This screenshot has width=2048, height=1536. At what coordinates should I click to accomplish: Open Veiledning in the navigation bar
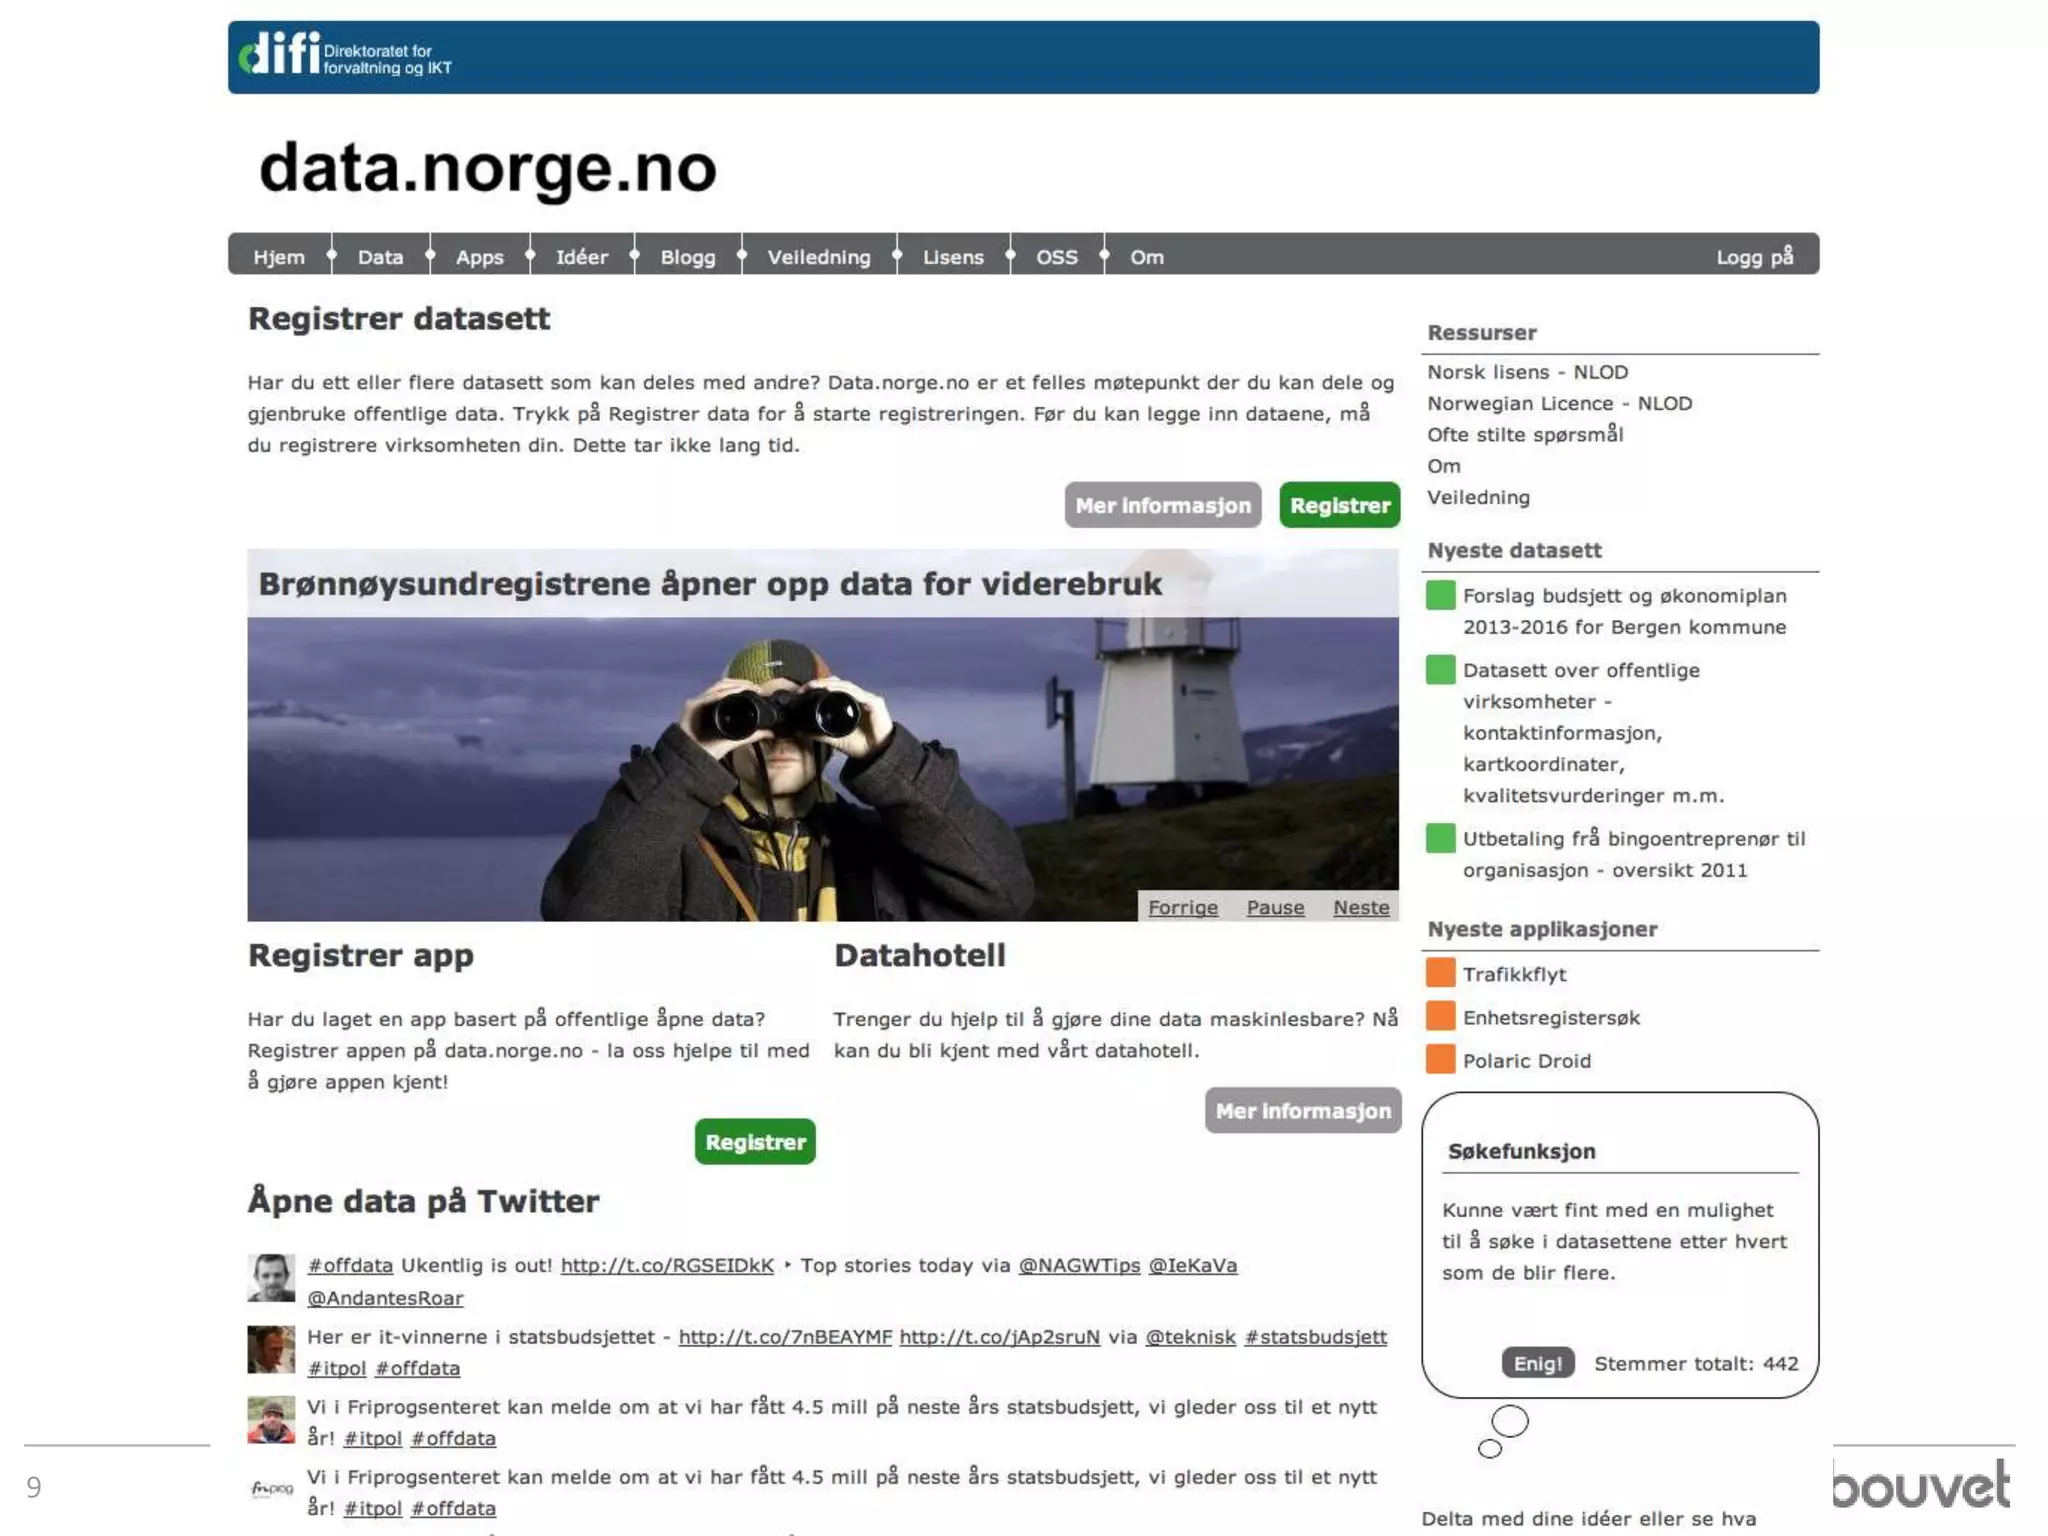coord(819,257)
